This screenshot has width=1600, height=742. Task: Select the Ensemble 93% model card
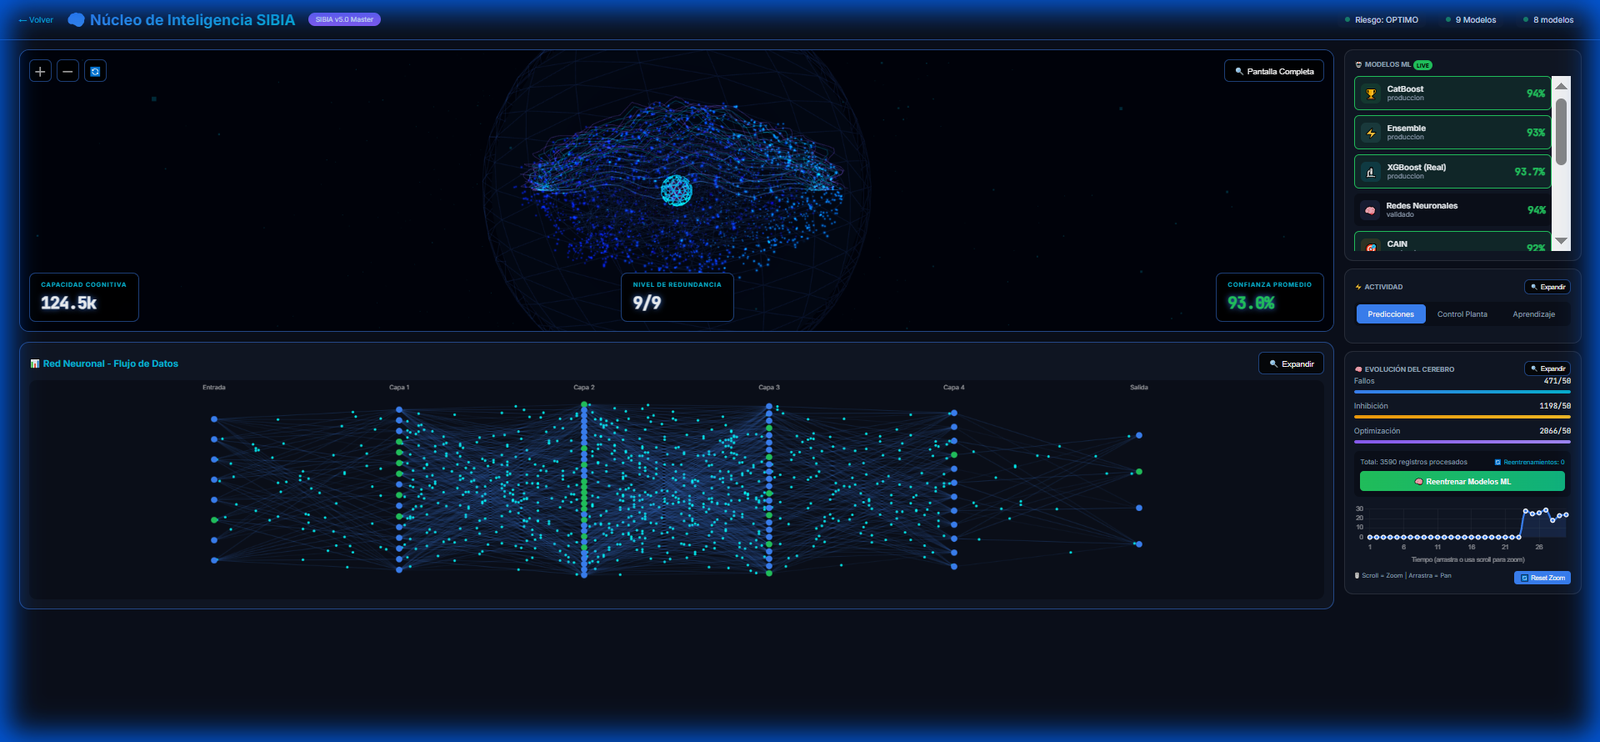coord(1452,132)
